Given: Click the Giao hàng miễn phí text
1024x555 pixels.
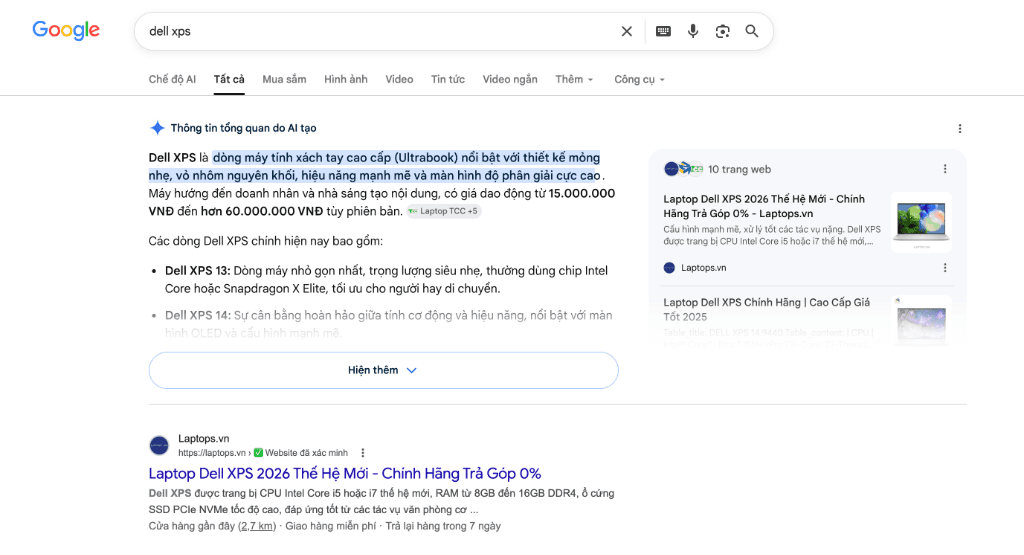Looking at the screenshot, I should pyautogui.click(x=330, y=526).
